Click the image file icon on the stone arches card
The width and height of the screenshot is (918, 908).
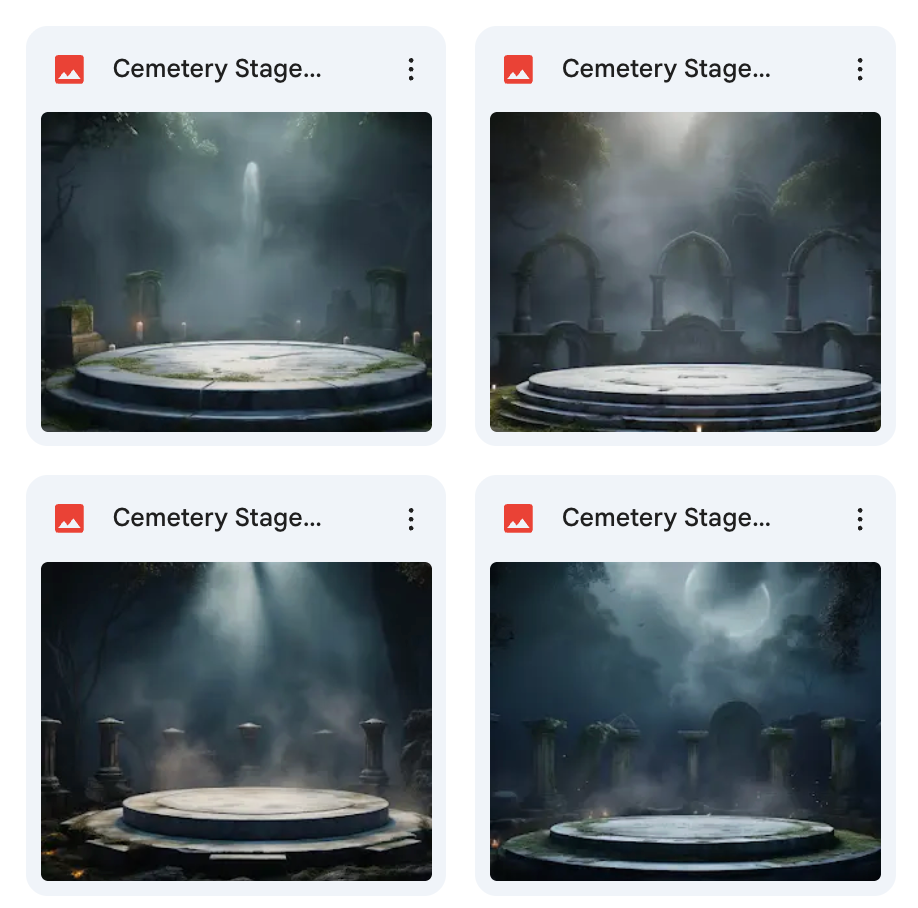tap(518, 69)
